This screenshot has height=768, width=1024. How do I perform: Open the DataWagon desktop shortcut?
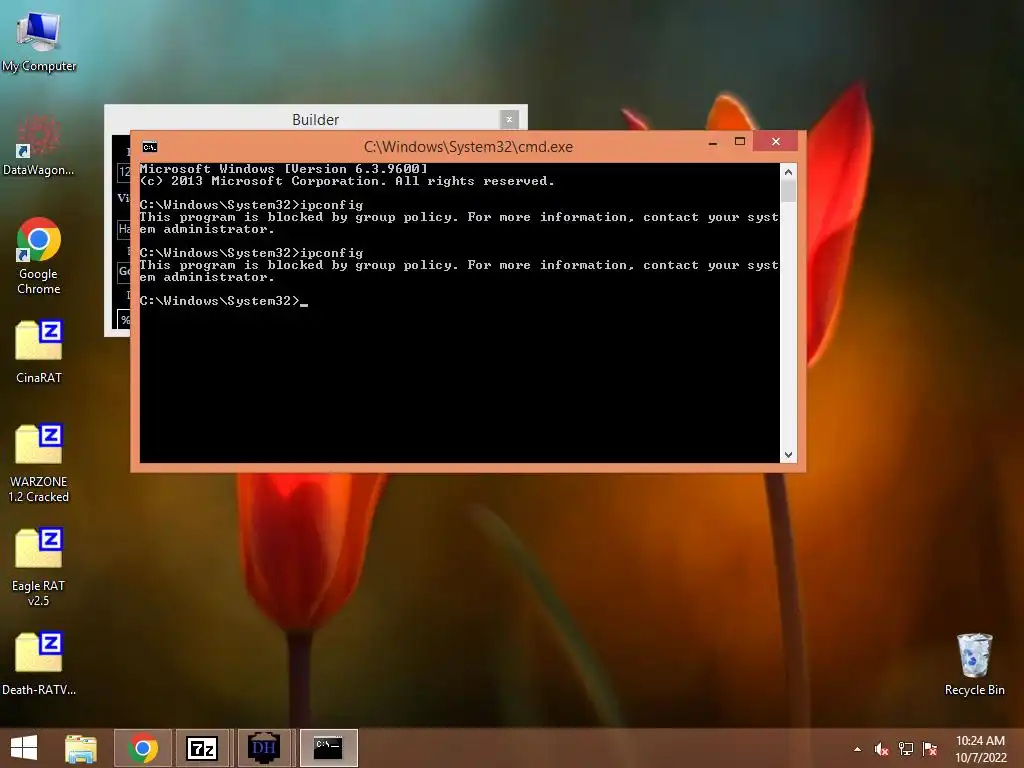tap(39, 145)
